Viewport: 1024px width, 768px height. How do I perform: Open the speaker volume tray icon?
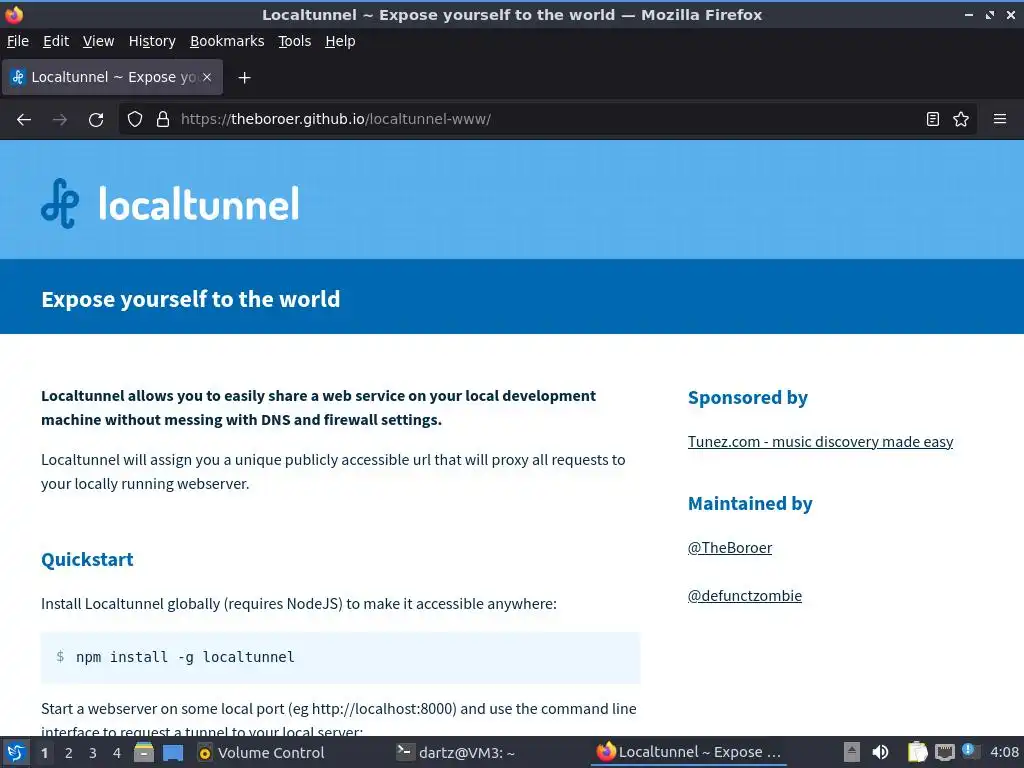point(880,752)
